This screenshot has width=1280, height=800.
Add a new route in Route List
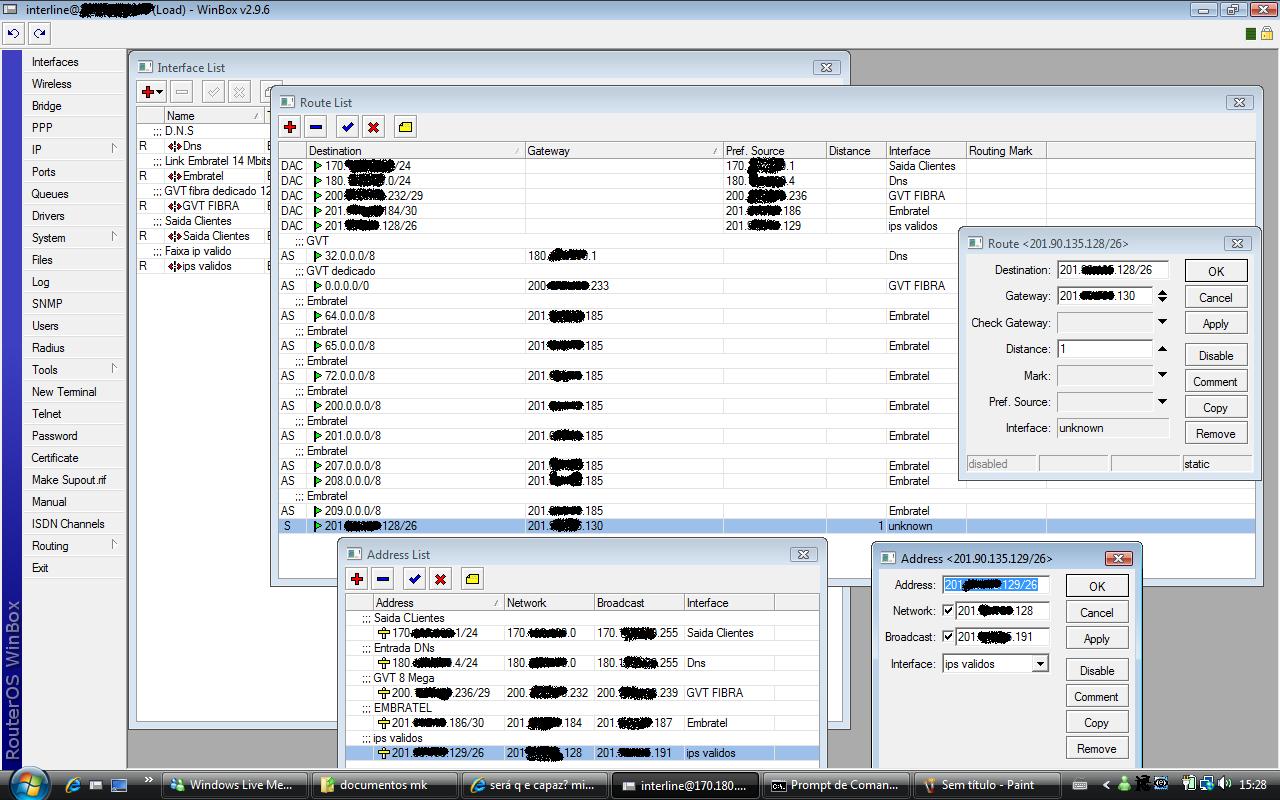[290, 127]
